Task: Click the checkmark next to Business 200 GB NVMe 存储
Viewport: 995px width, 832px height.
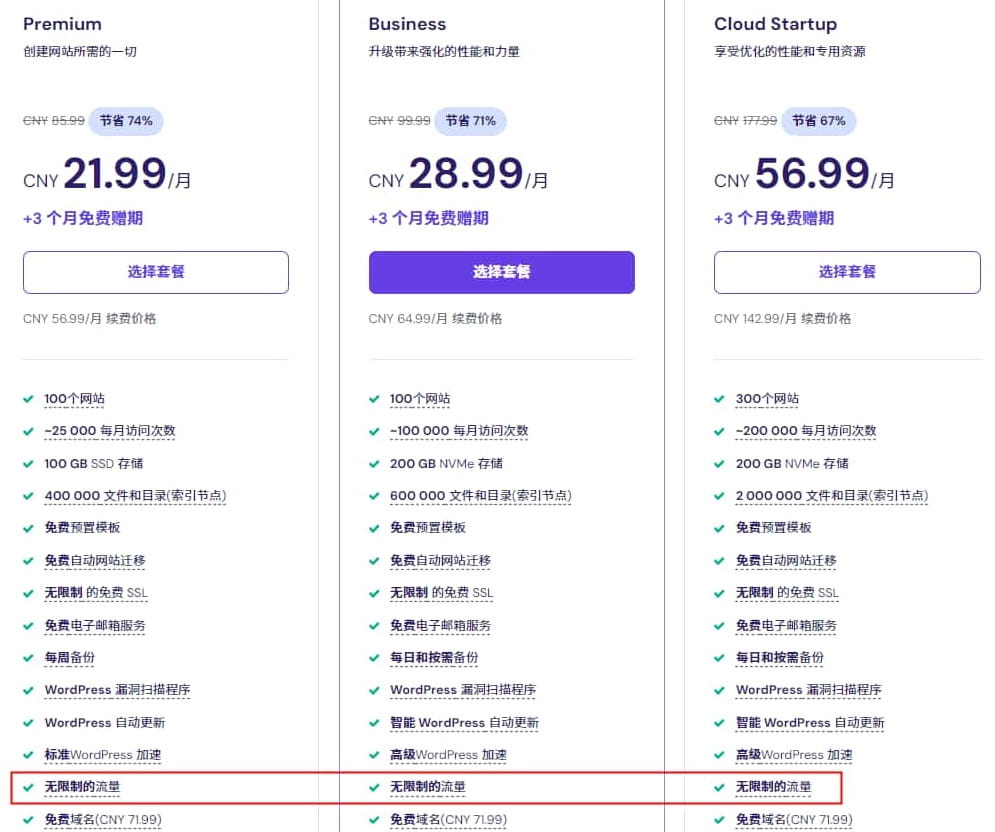Action: click(374, 463)
